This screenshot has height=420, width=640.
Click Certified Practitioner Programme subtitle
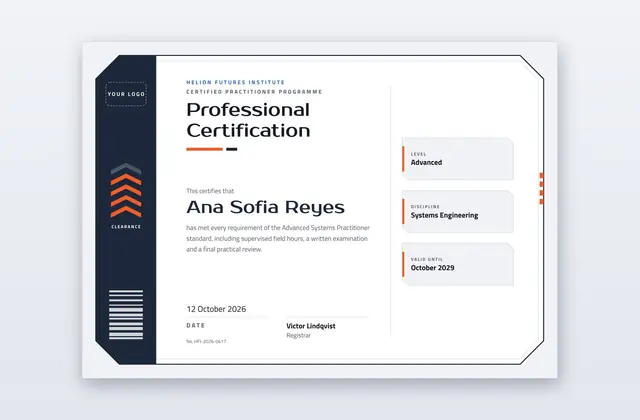tap(254, 92)
